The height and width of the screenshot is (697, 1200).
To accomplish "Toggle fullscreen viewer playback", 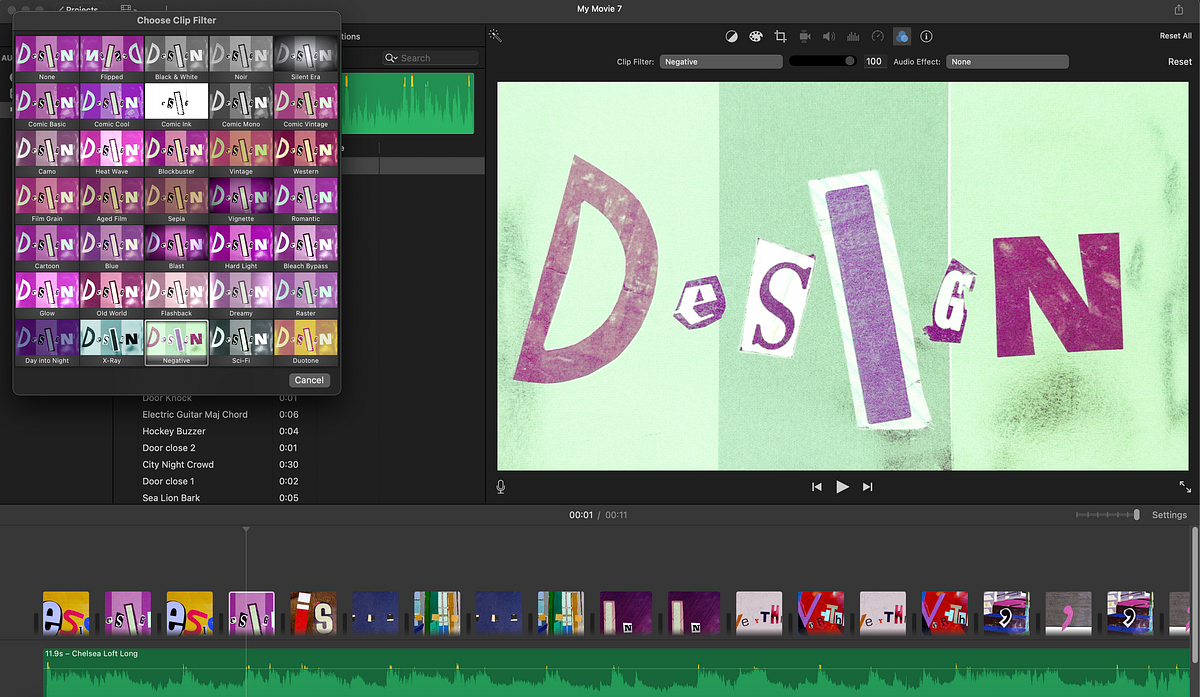I will point(1185,486).
